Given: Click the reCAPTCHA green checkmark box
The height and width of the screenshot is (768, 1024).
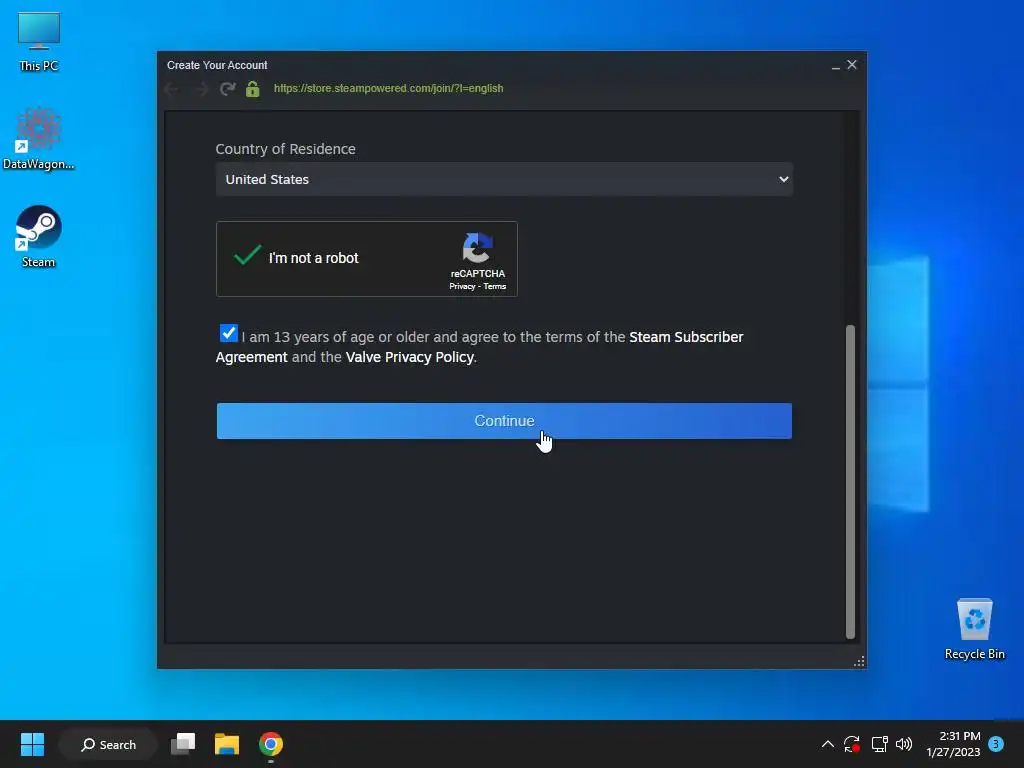Looking at the screenshot, I should pyautogui.click(x=248, y=255).
